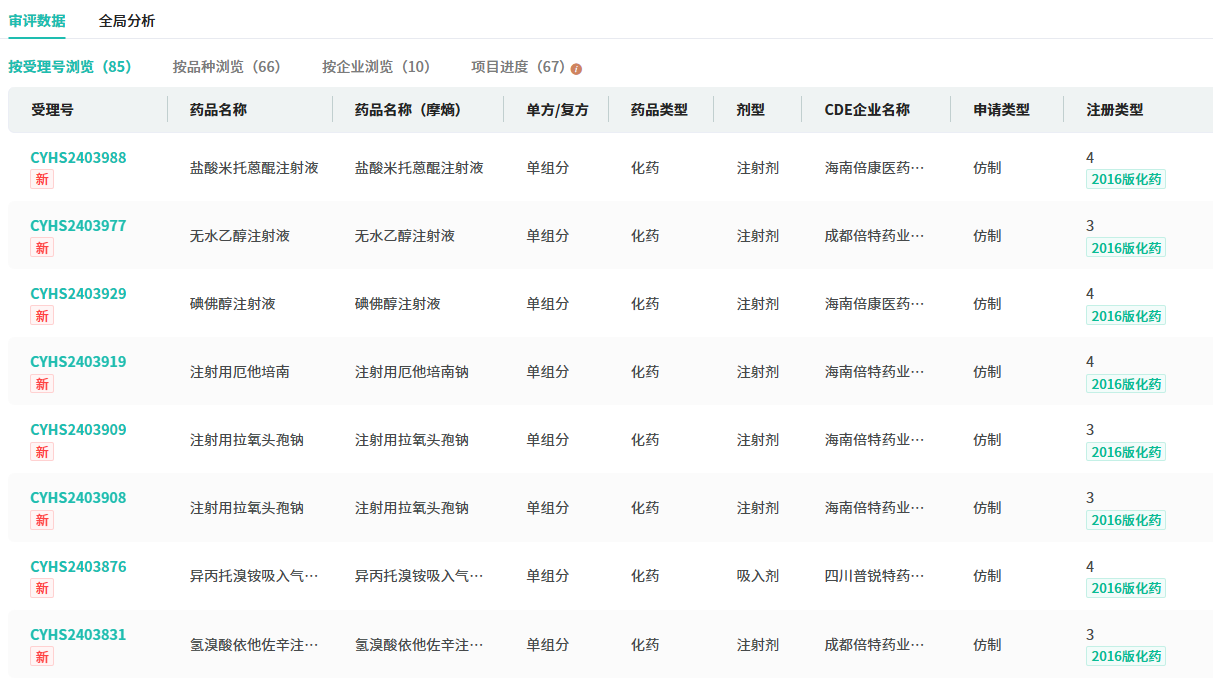Switch to the 全局分析 tab

[127, 21]
